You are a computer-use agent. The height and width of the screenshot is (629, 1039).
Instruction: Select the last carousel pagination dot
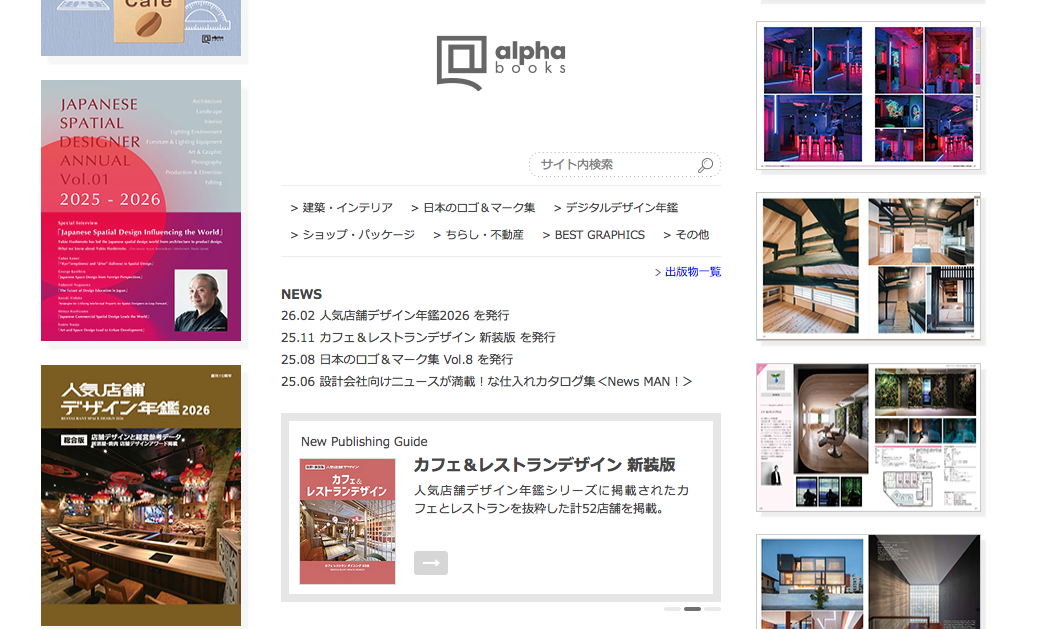[712, 607]
